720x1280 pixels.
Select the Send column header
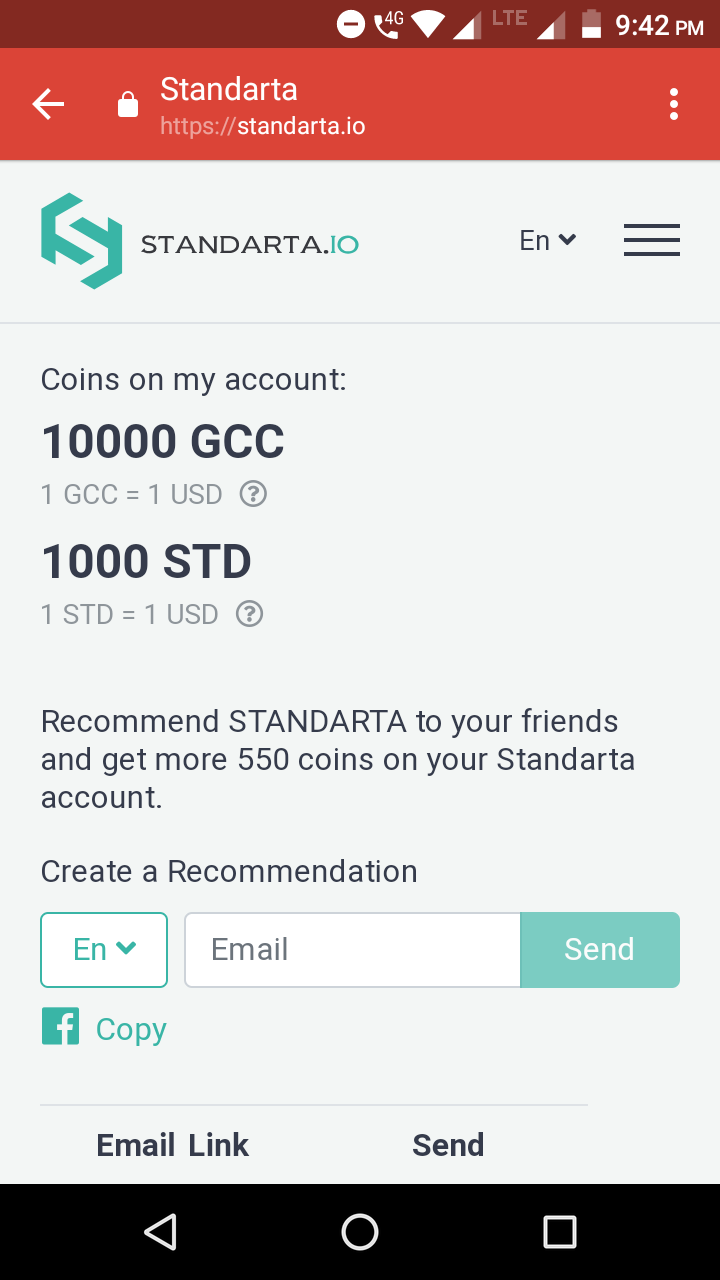coord(448,1145)
